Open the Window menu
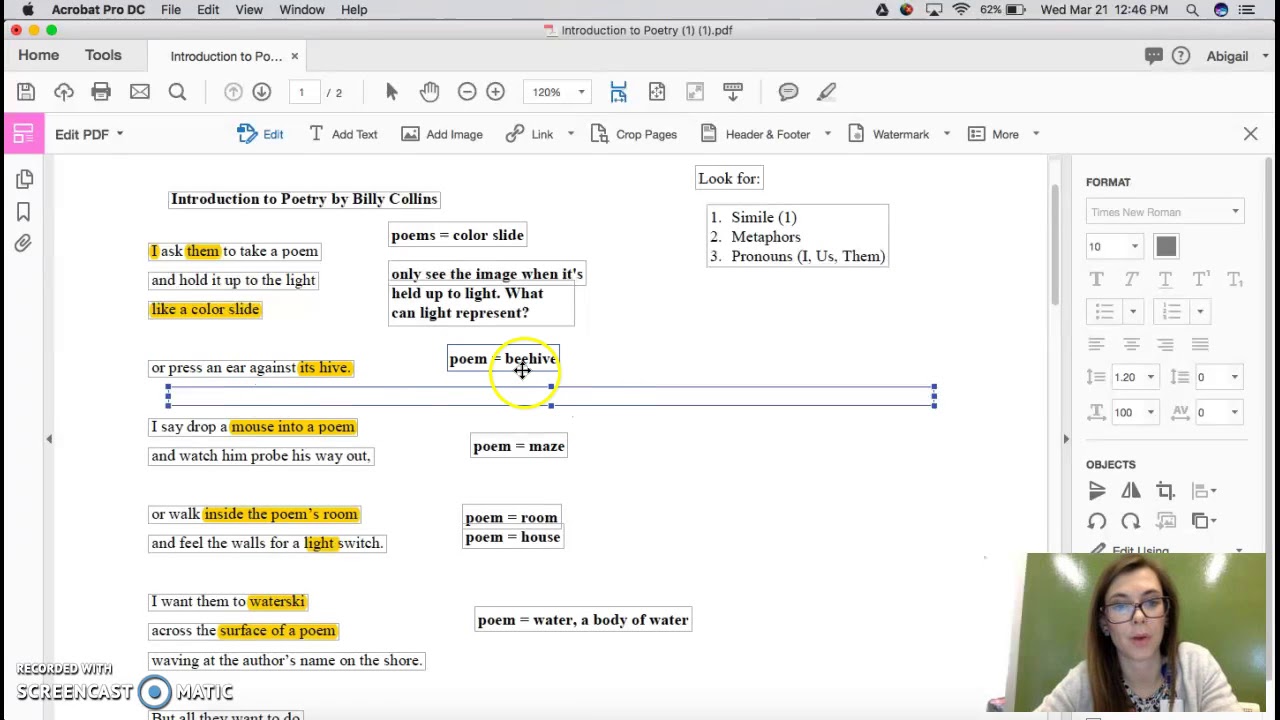 point(301,10)
